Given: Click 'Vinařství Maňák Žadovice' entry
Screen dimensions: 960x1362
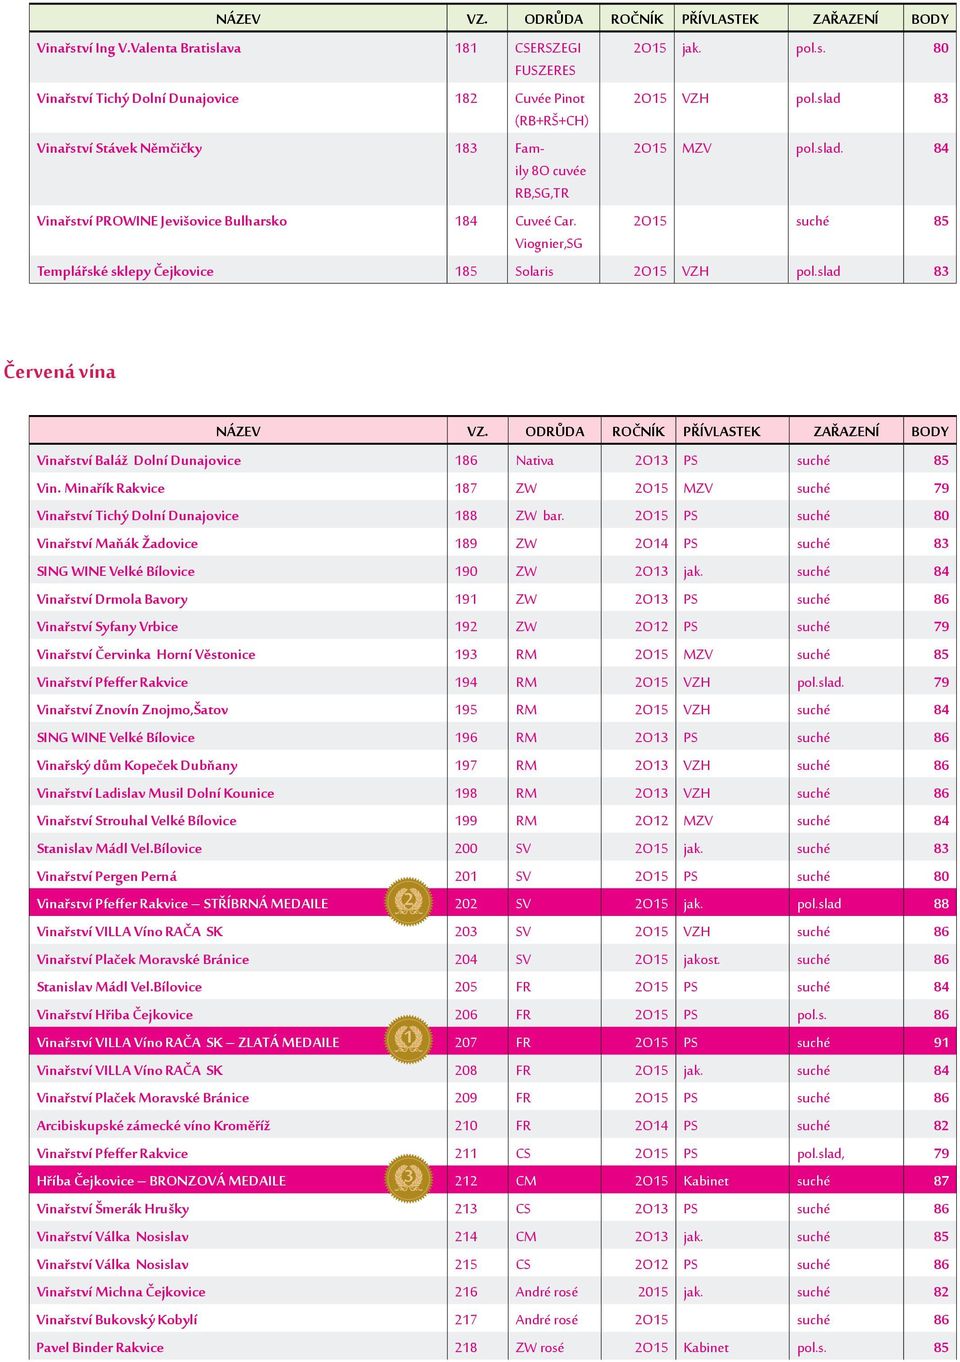Looking at the screenshot, I should (x=117, y=544).
